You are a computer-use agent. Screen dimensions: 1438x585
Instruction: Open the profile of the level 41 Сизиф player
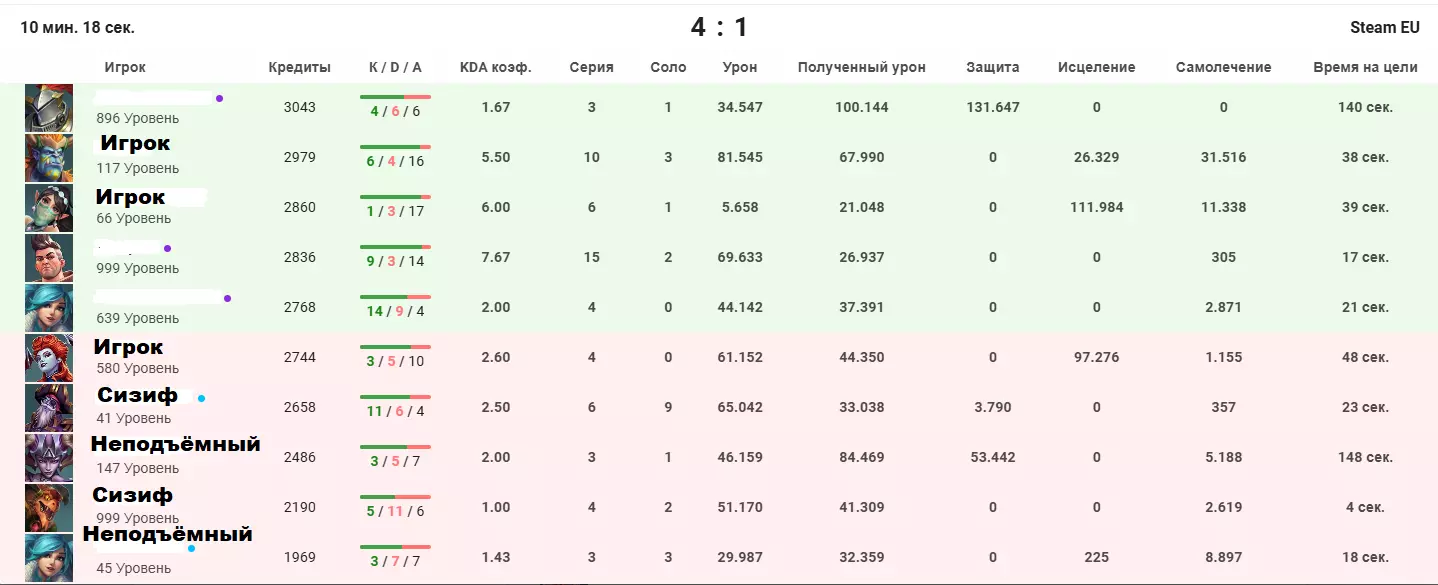click(137, 396)
